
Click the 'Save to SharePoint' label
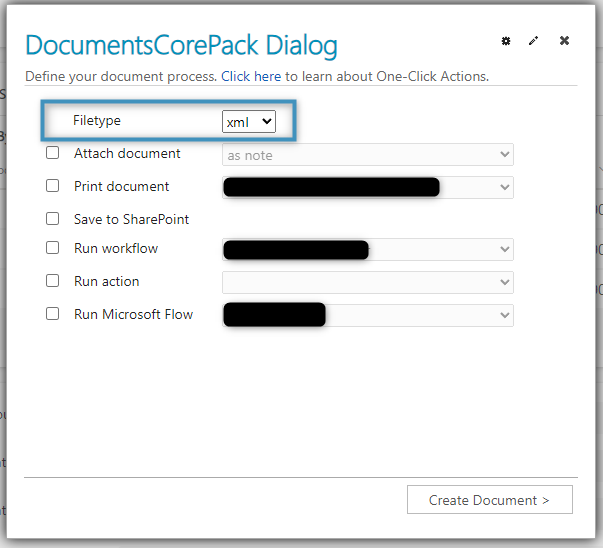[x=132, y=219]
